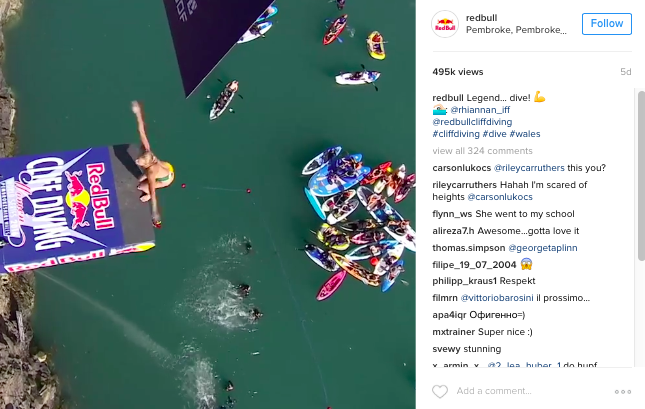Open @georgetaplinn mention link

click(543, 248)
